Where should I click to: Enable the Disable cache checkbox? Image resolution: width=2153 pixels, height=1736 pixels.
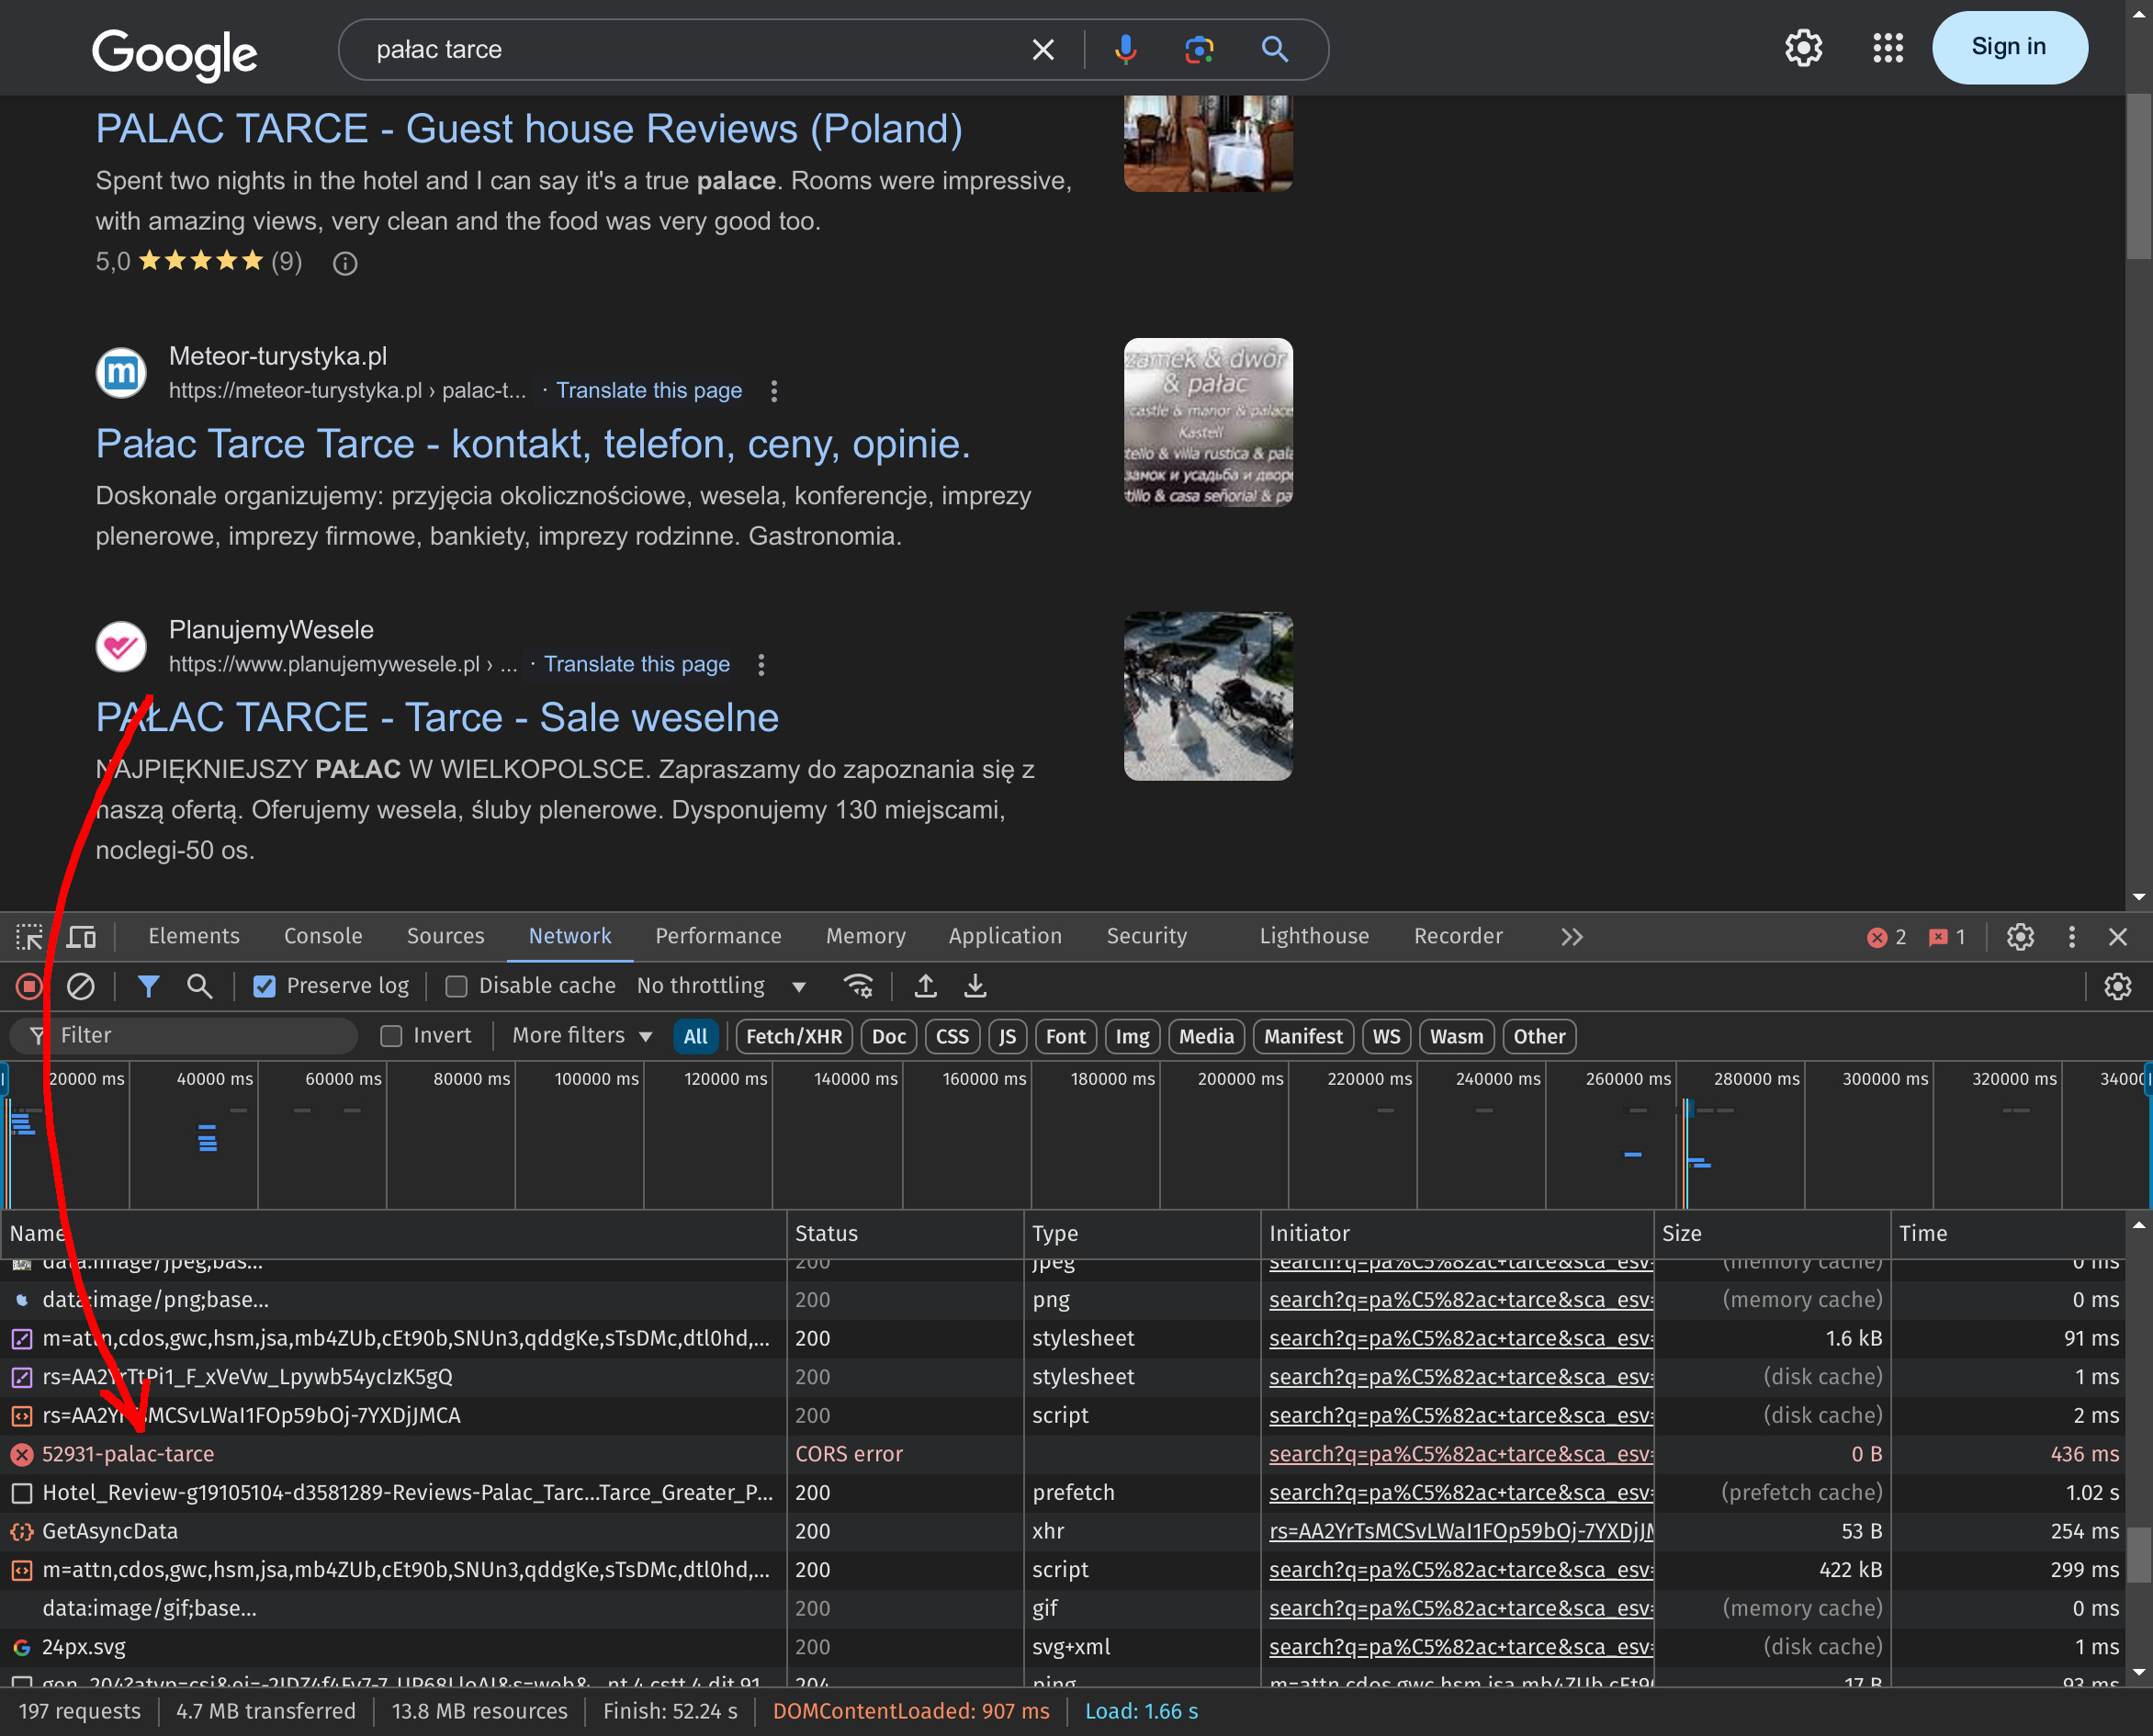(x=456, y=986)
